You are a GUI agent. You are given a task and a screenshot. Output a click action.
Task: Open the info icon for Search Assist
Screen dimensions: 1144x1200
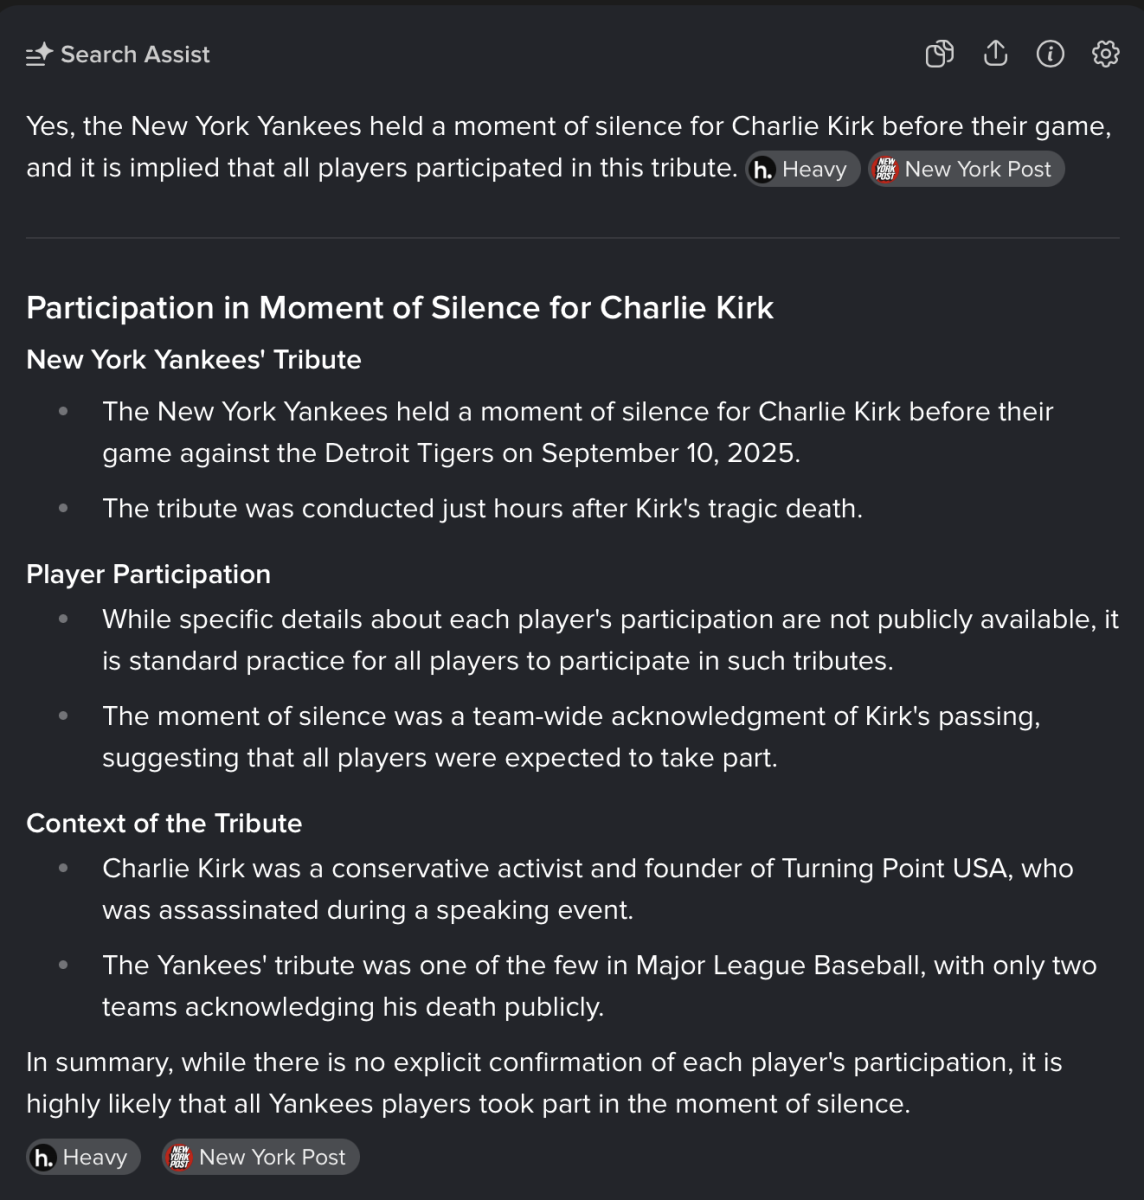click(1050, 54)
